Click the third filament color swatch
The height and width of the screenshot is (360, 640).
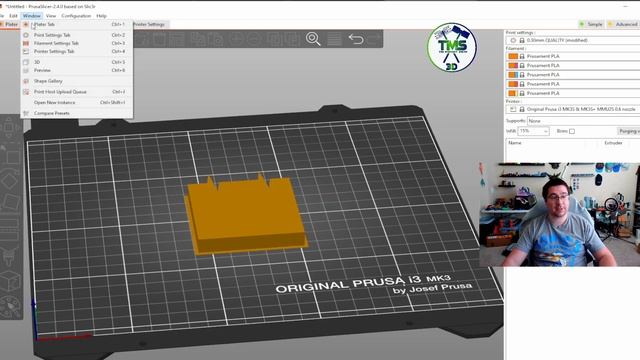click(513, 75)
